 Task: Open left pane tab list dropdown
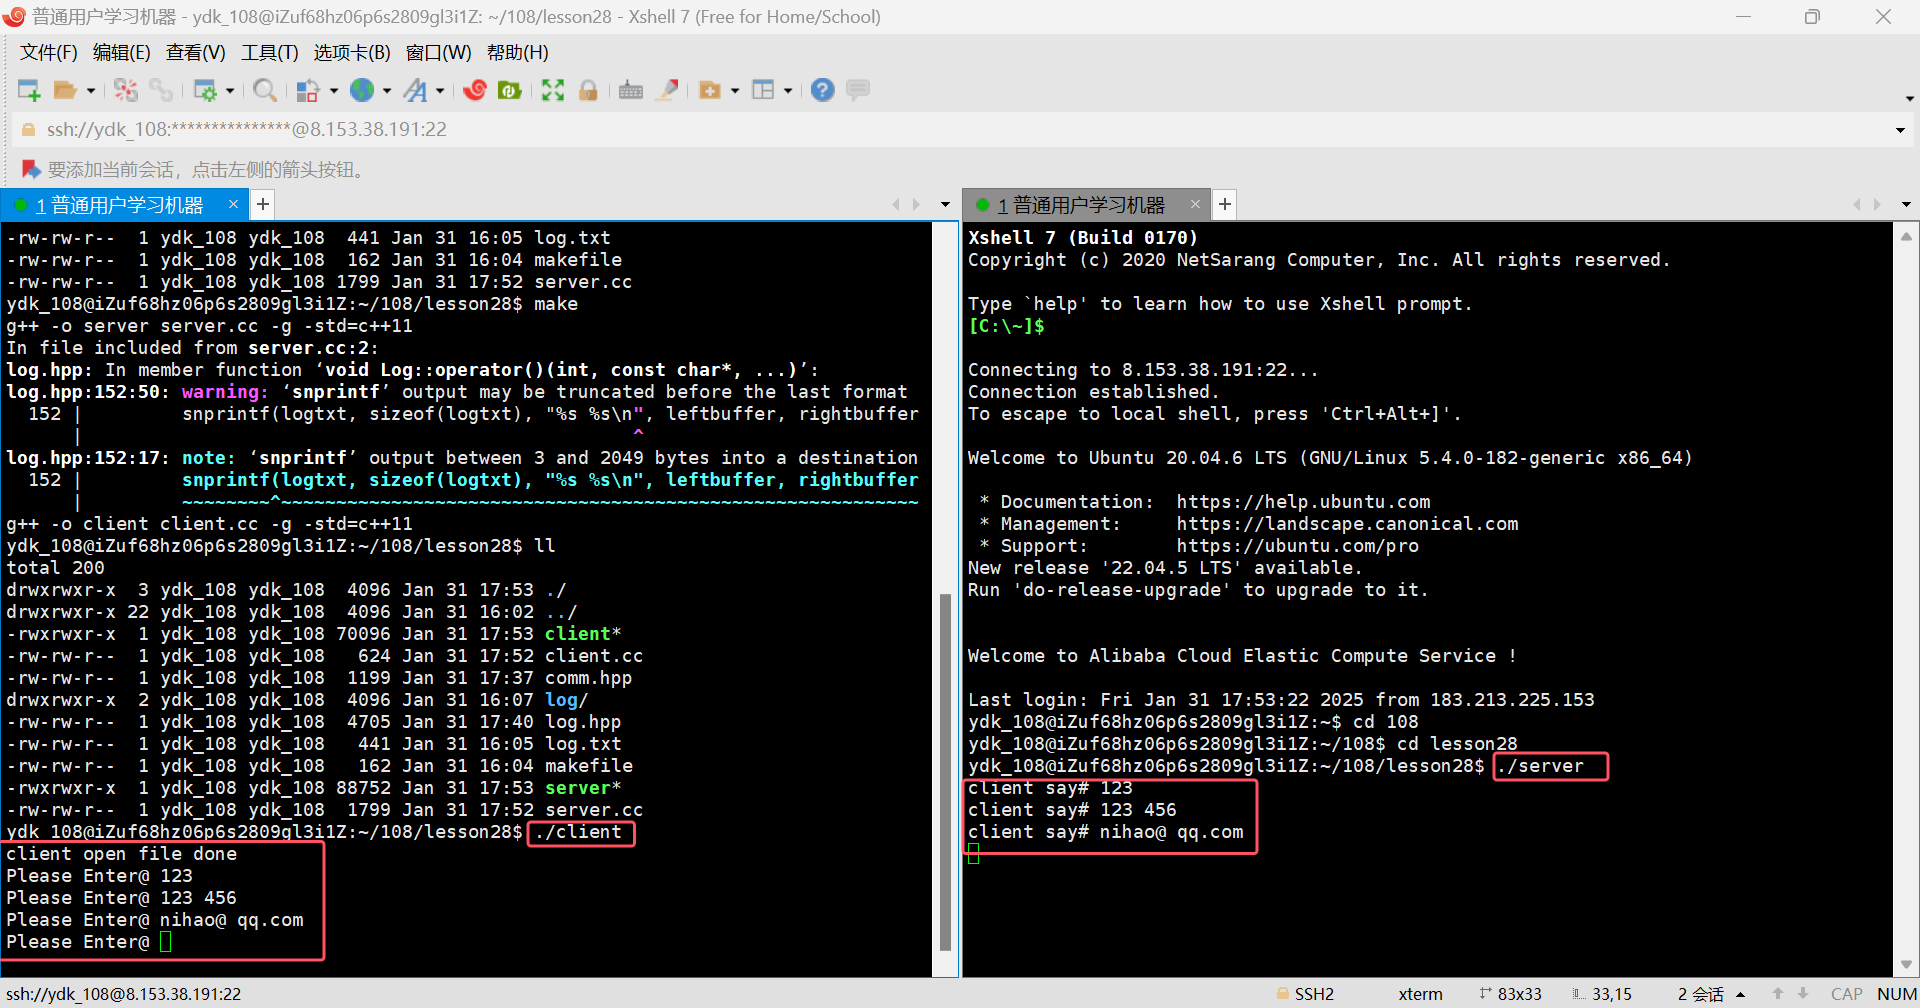pos(945,205)
